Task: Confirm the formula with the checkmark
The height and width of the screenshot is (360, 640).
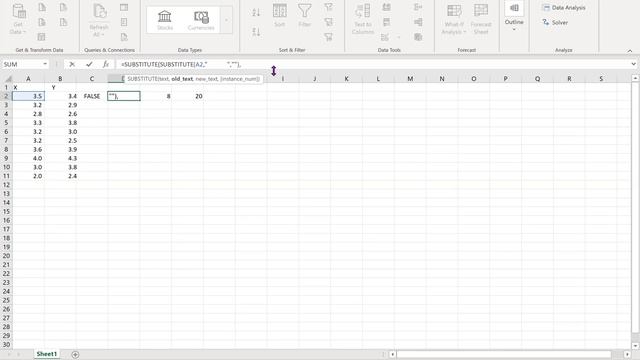Action: tap(89, 64)
